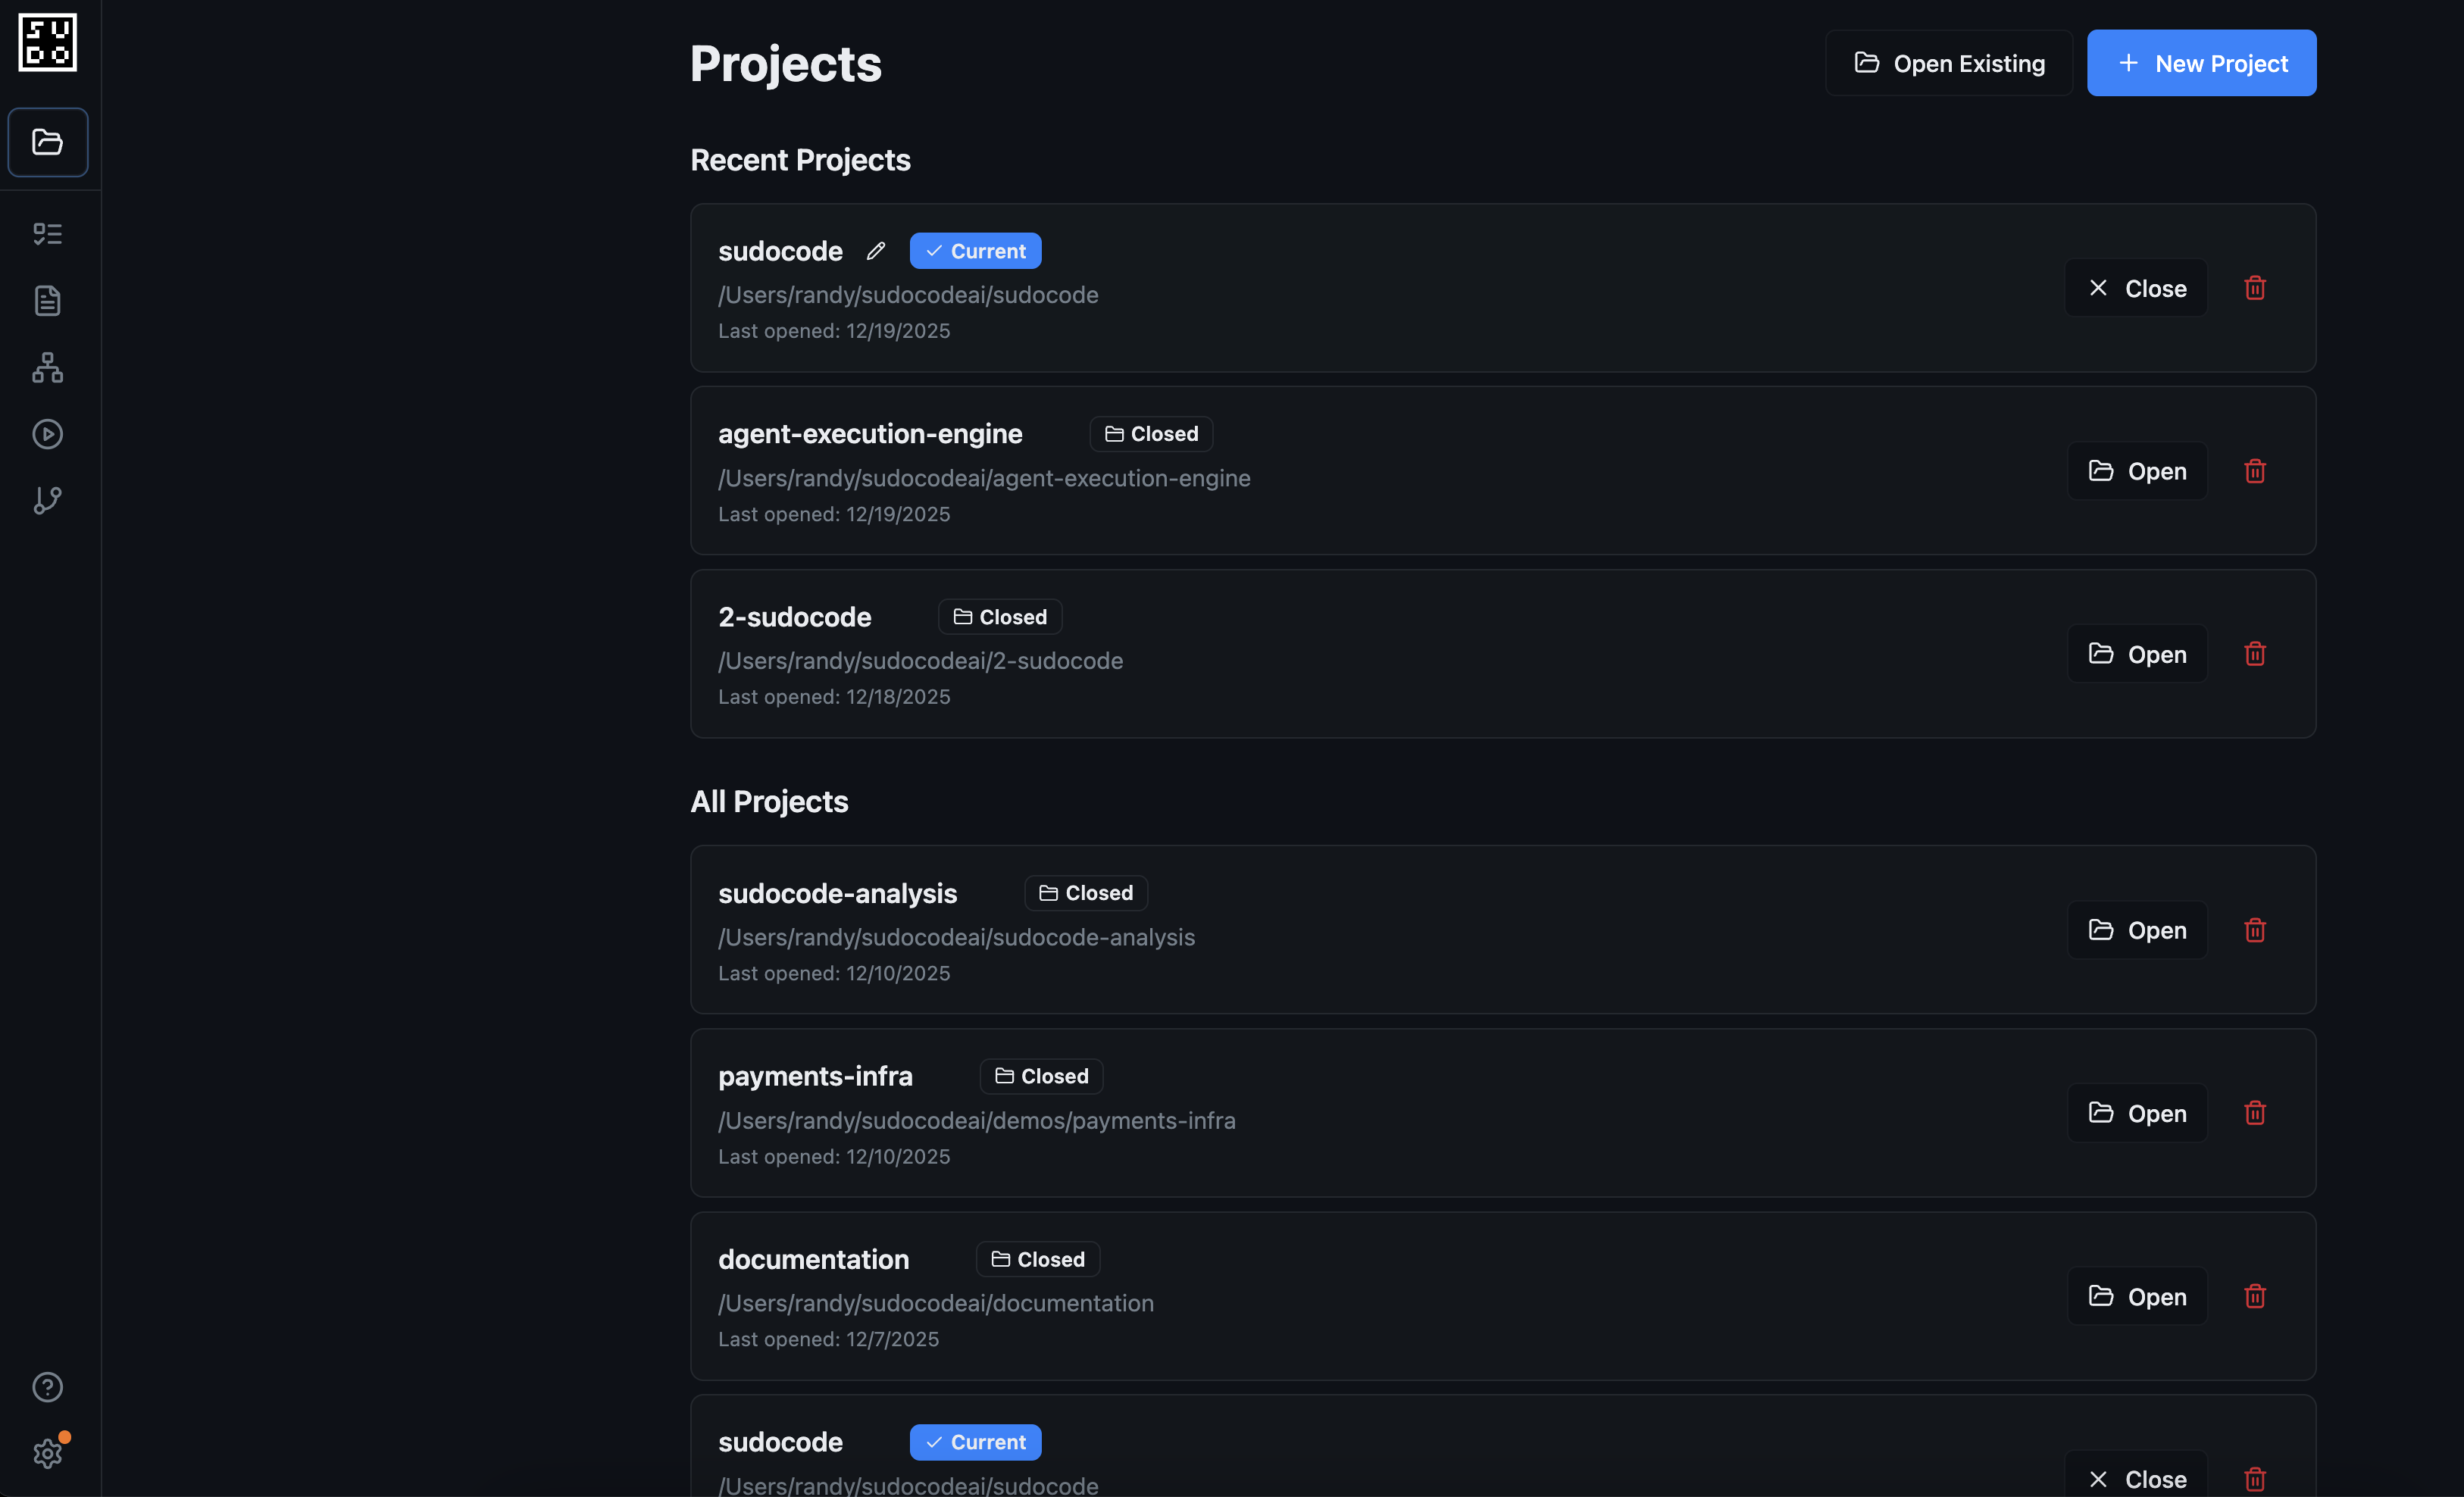This screenshot has height=1497, width=2464.
Task: Click New Project
Action: click(x=2202, y=62)
